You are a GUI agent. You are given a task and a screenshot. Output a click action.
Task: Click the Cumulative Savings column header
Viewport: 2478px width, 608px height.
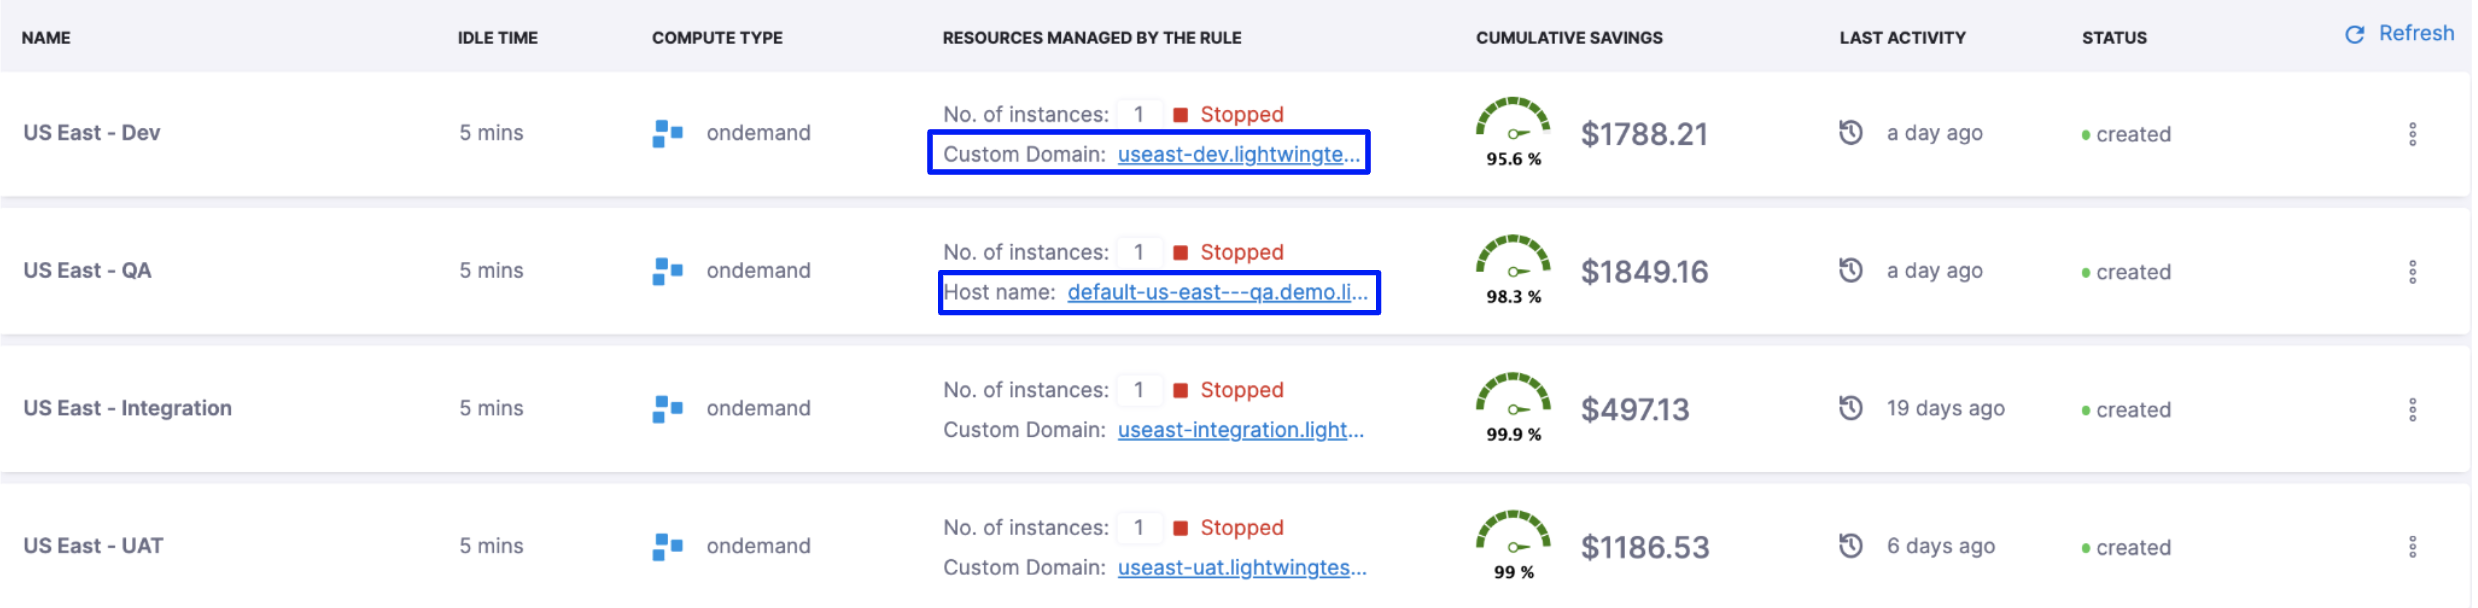click(1569, 38)
